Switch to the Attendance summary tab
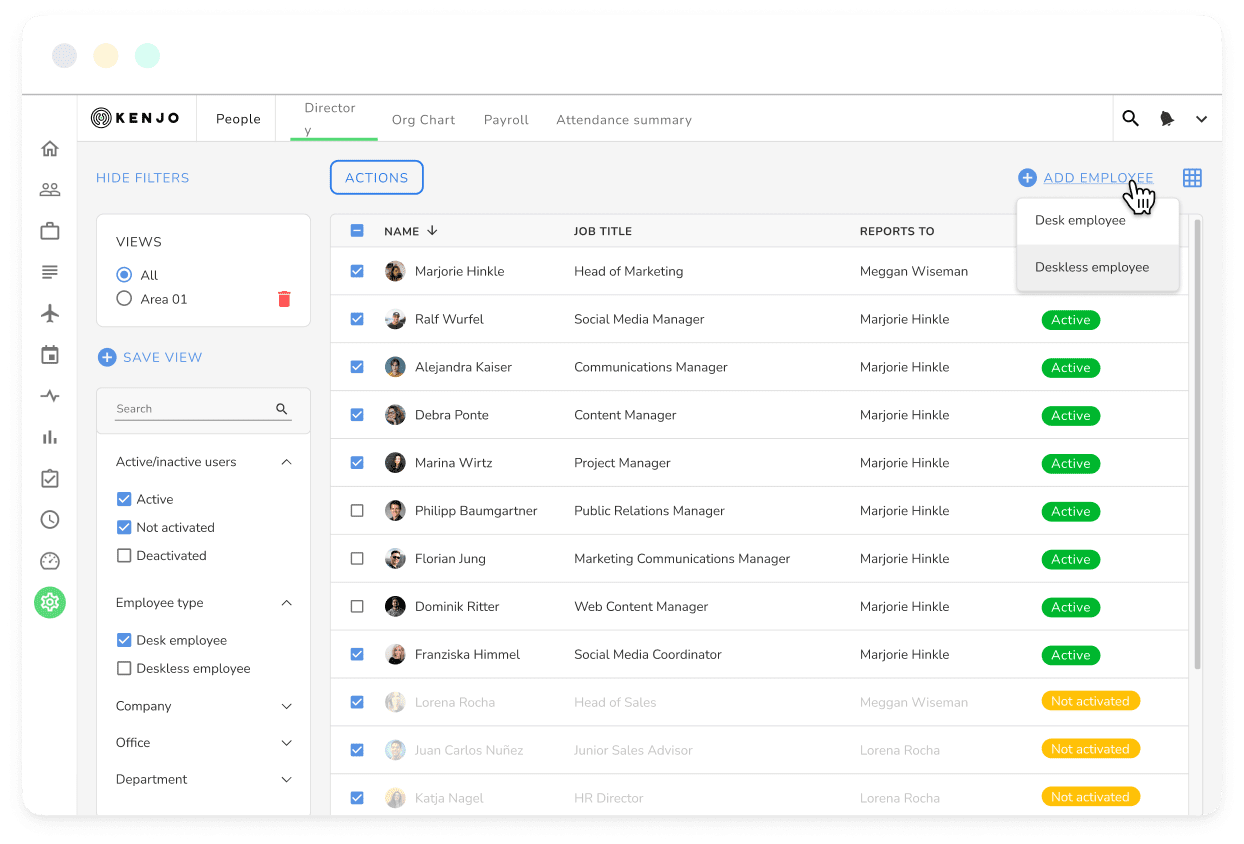The image size is (1244, 844). pyautogui.click(x=624, y=120)
